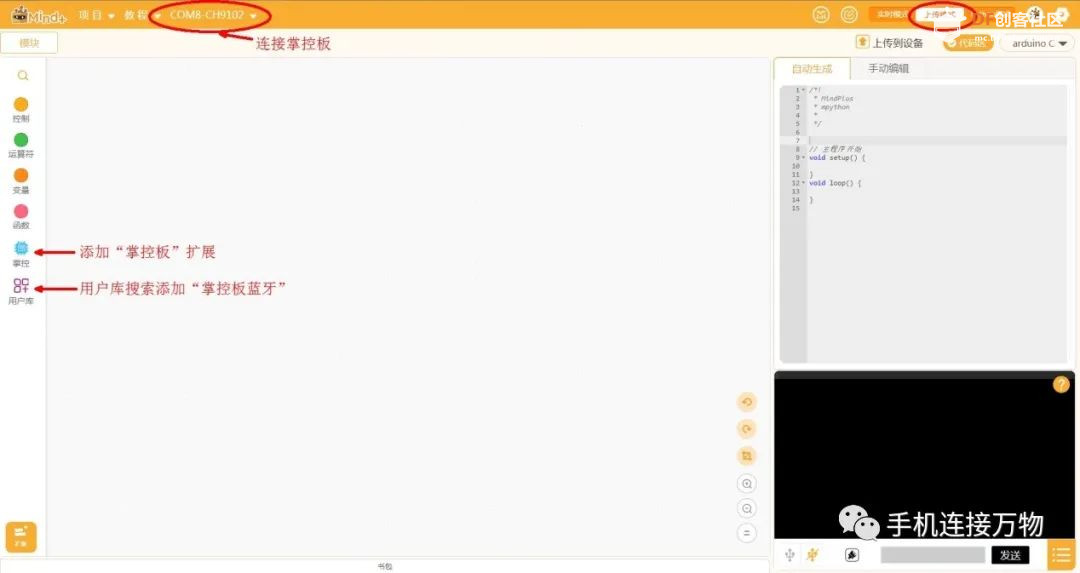
Task: Redo using the workspace redo icon
Action: (x=747, y=429)
